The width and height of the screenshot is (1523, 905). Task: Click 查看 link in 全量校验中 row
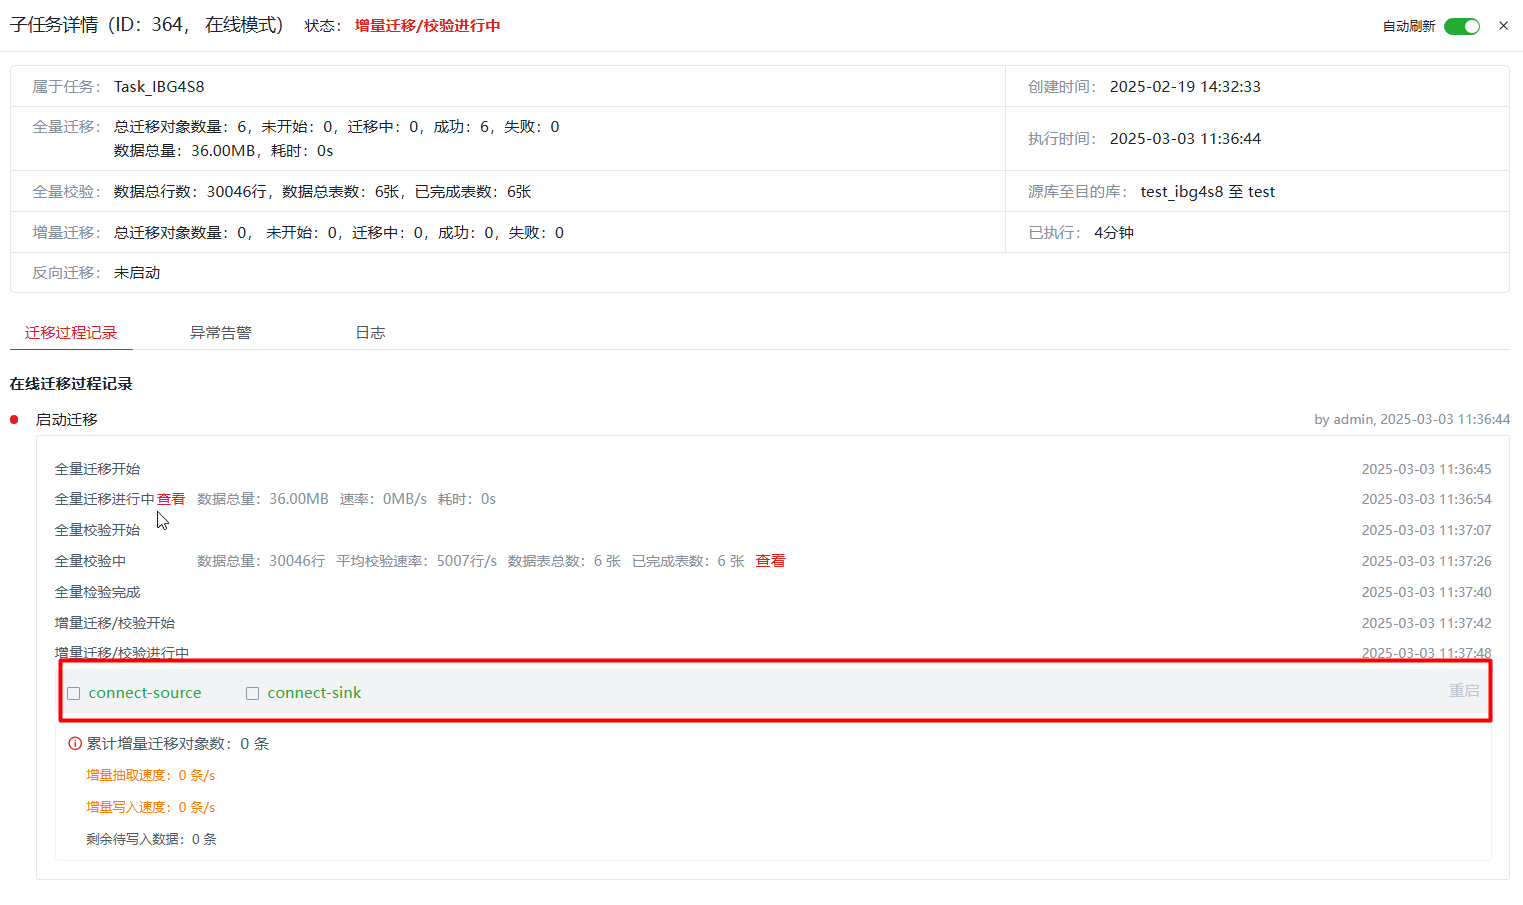pyautogui.click(x=770, y=561)
